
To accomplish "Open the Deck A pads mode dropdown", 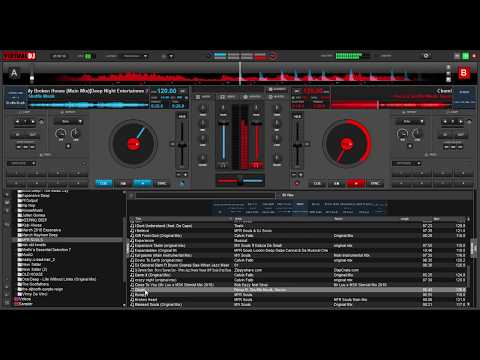I will [x=22, y=163].
